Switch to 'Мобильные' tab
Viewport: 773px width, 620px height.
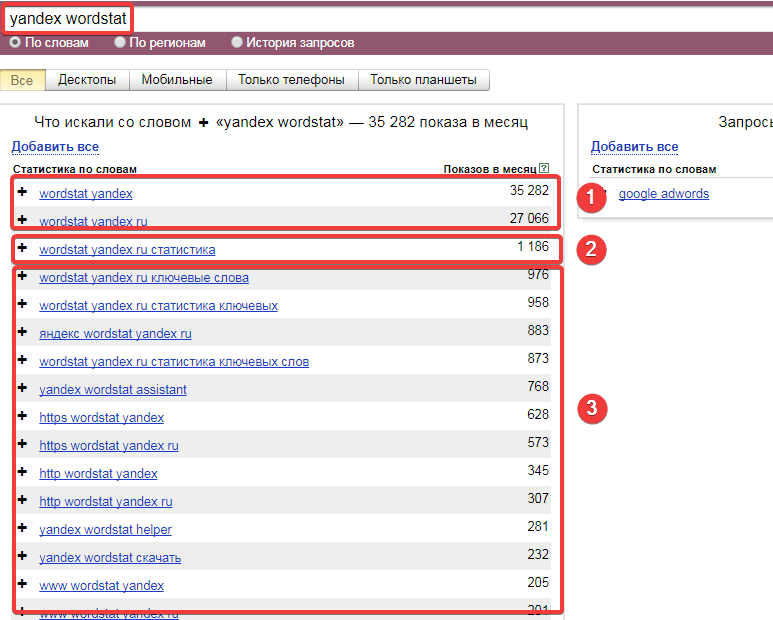[177, 80]
